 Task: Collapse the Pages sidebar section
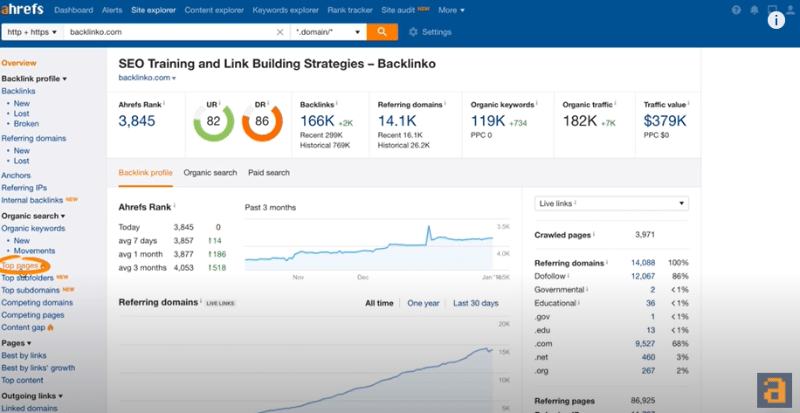pyautogui.click(x=16, y=343)
